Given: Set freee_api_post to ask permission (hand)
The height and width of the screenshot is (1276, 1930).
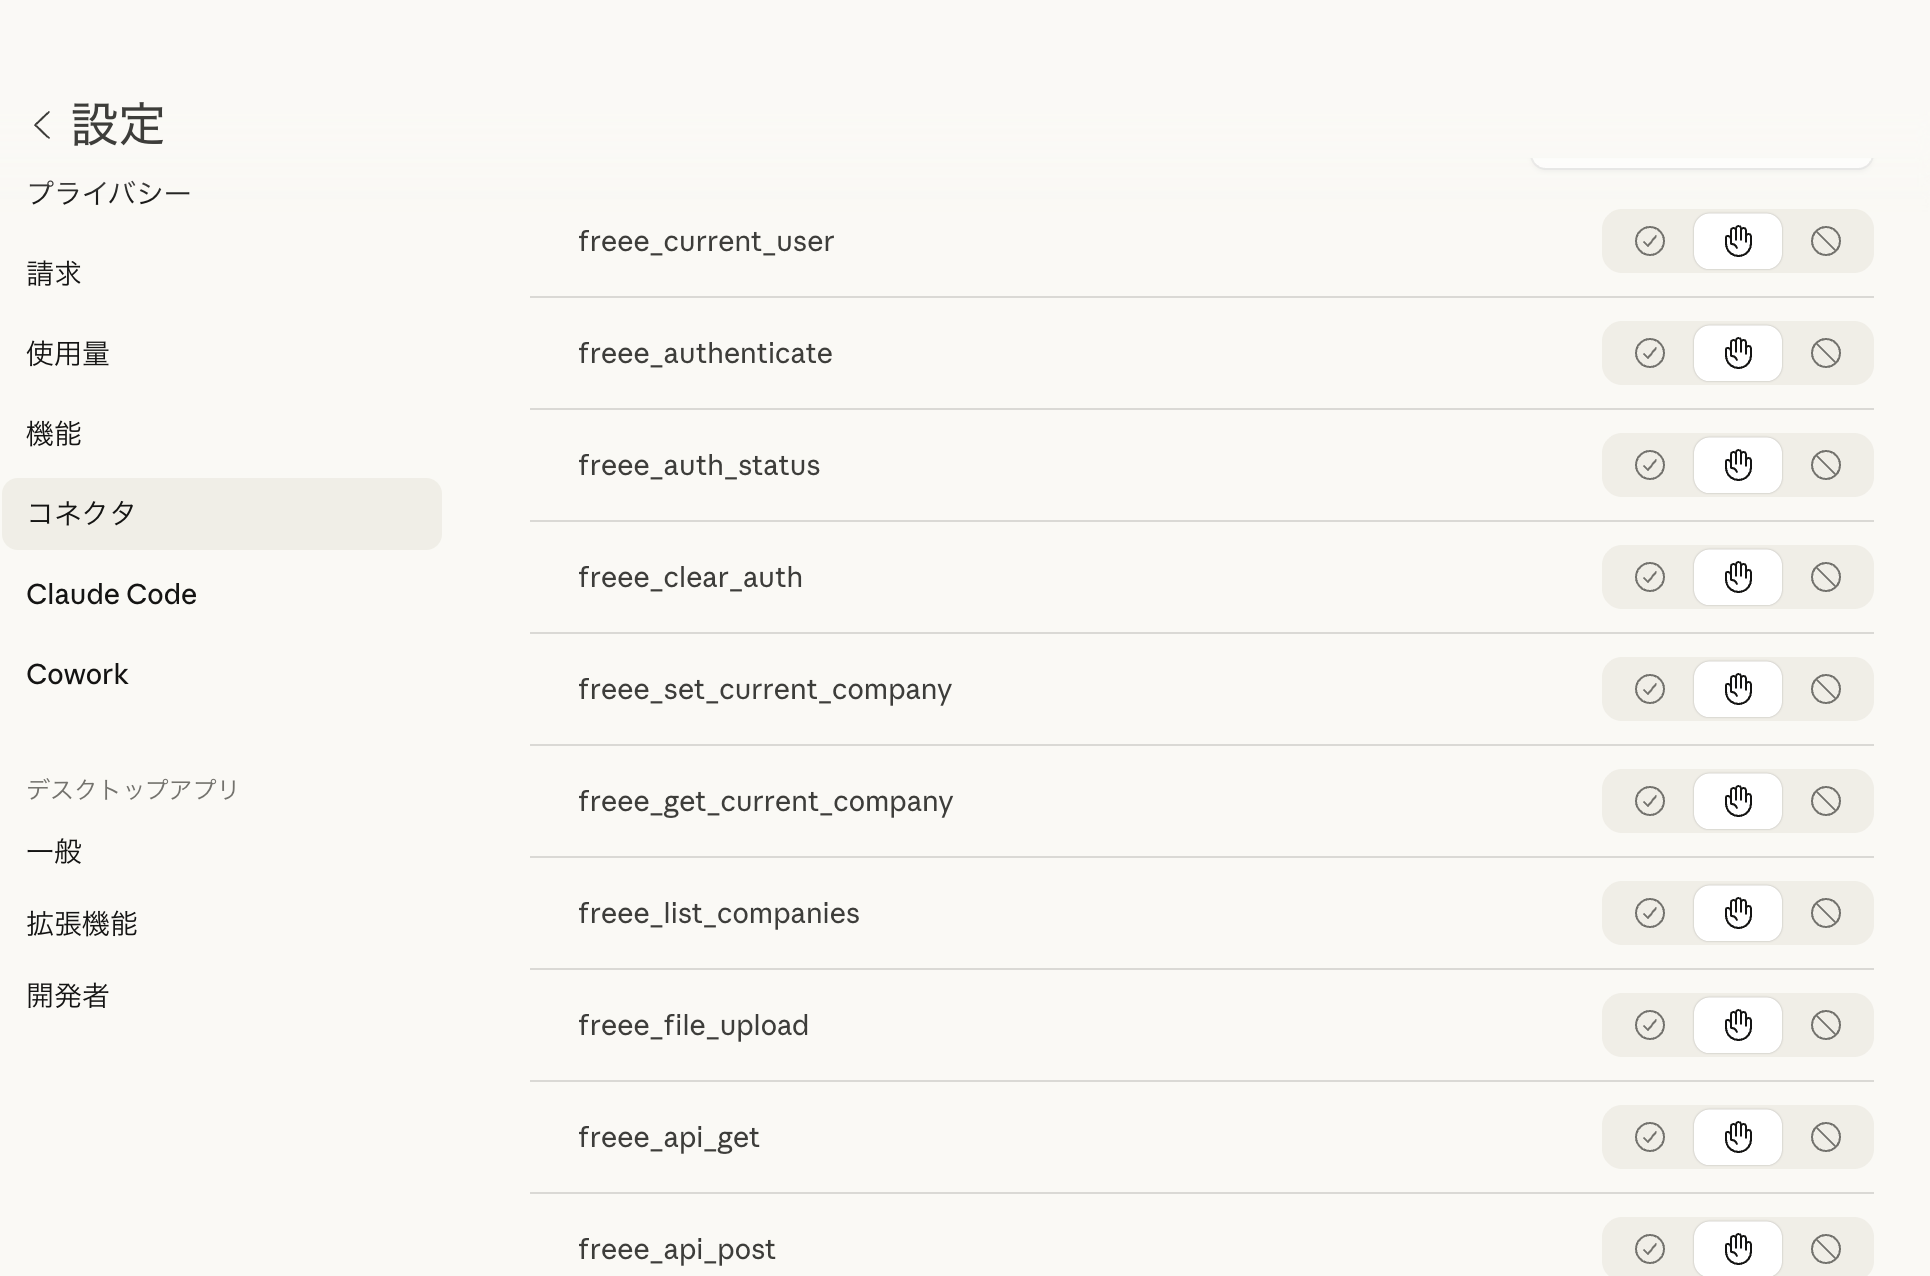Looking at the screenshot, I should 1737,1248.
